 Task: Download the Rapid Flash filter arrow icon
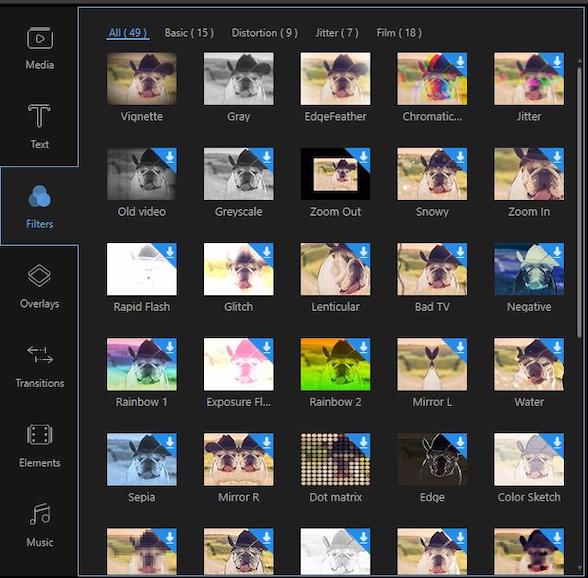click(x=170, y=251)
